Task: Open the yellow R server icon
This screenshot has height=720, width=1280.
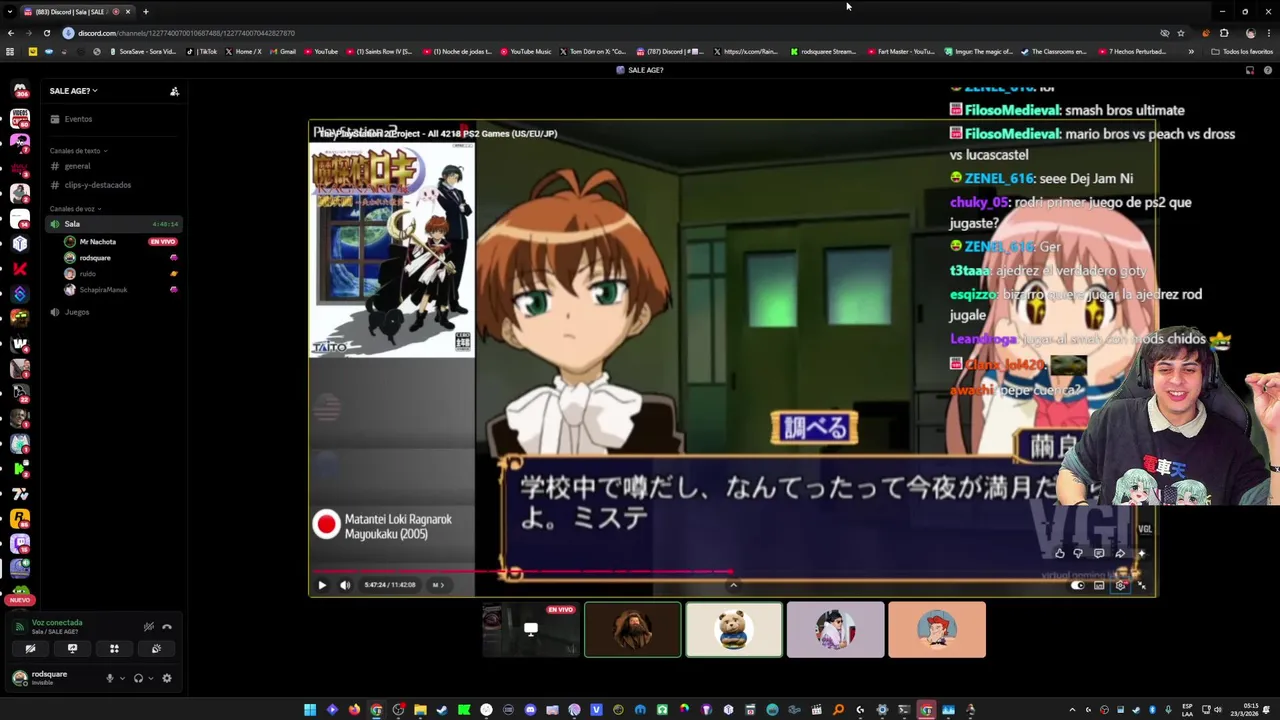Action: 20,518
